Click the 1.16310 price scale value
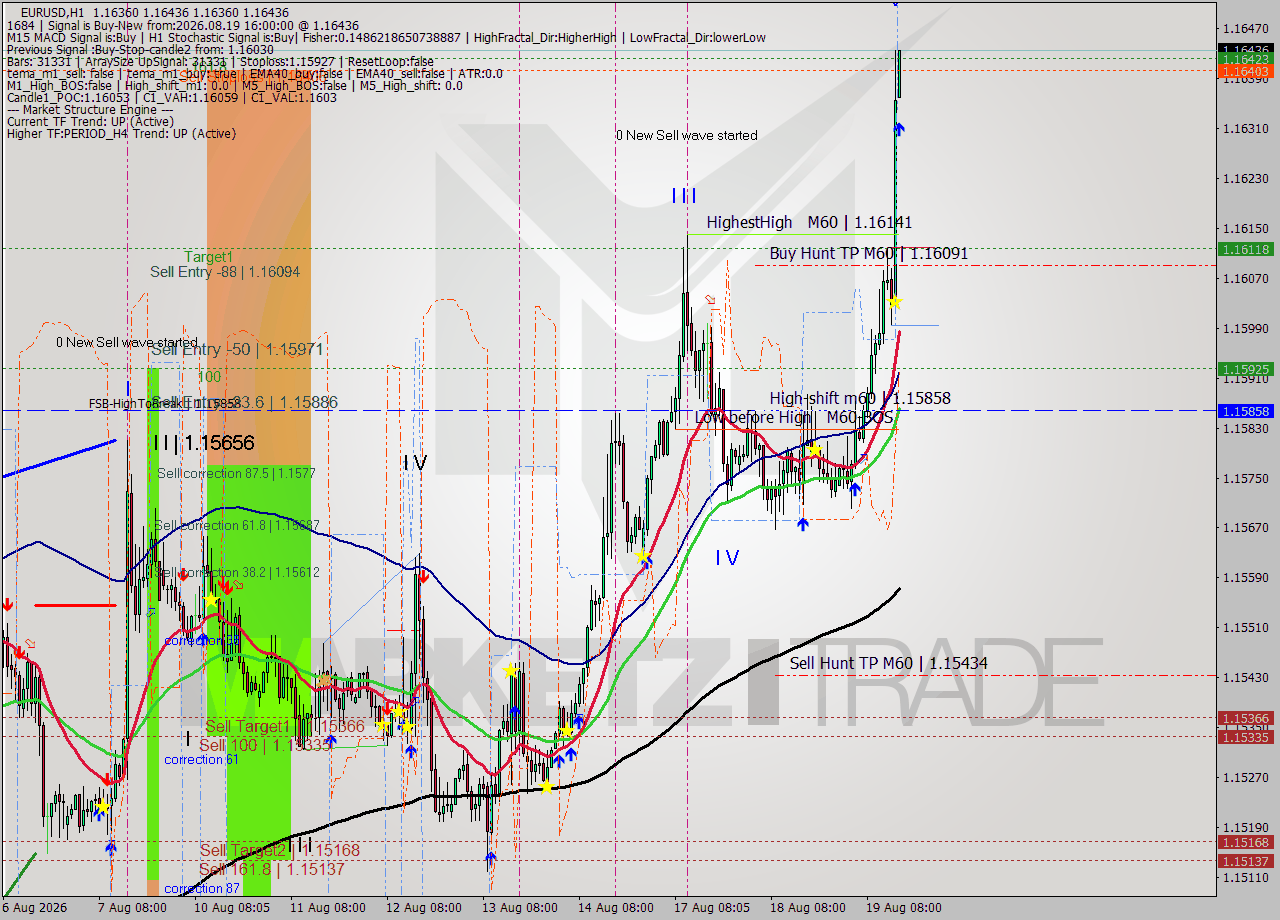This screenshot has width=1280, height=920. (1245, 128)
